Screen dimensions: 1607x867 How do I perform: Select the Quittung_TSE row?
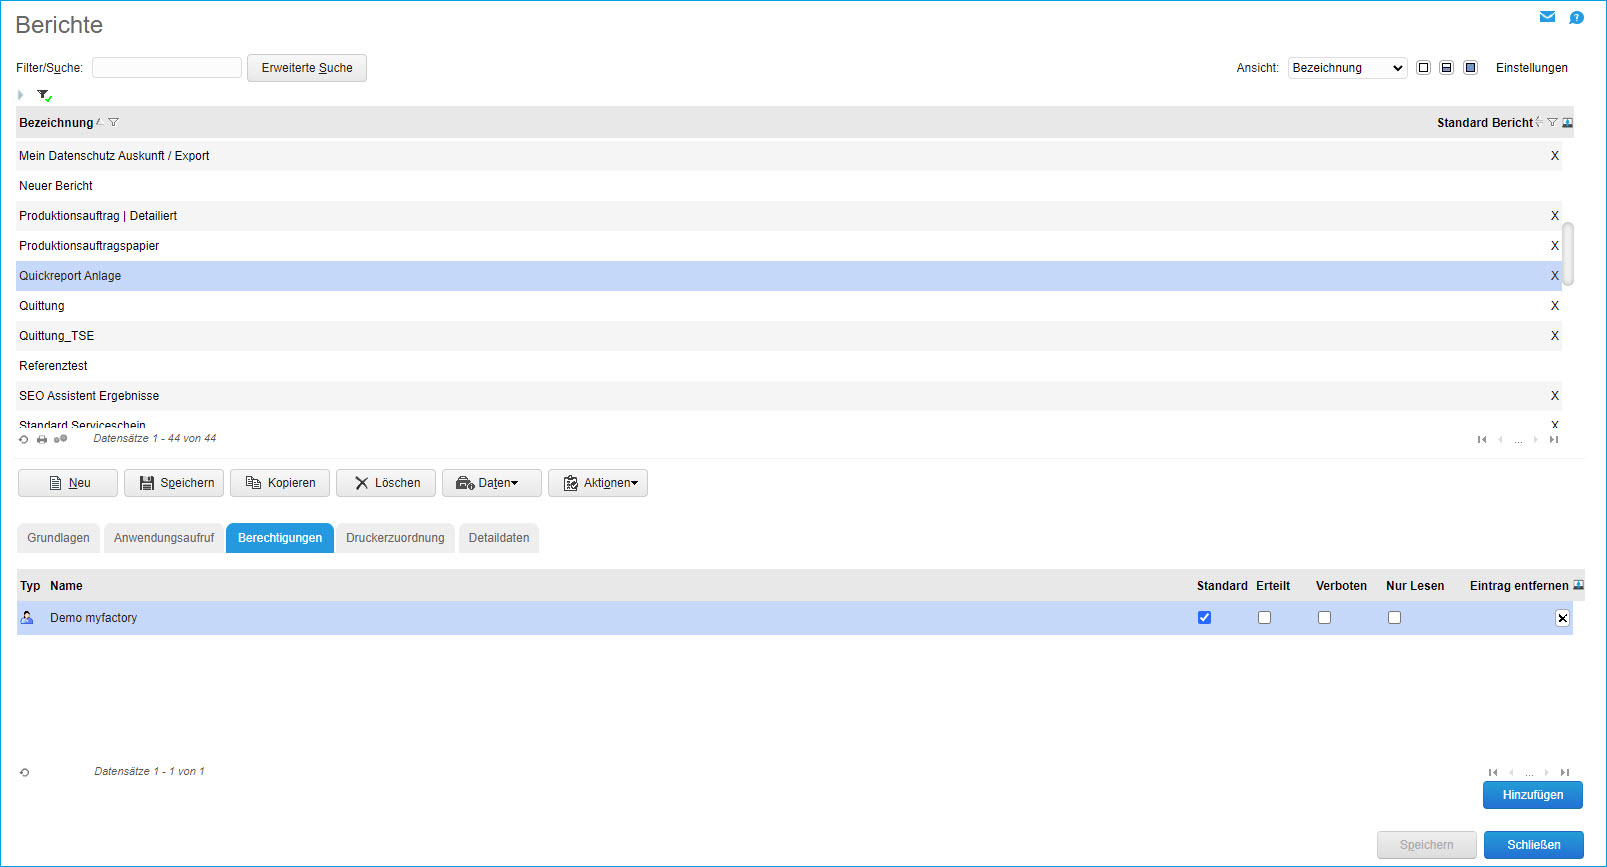point(789,336)
